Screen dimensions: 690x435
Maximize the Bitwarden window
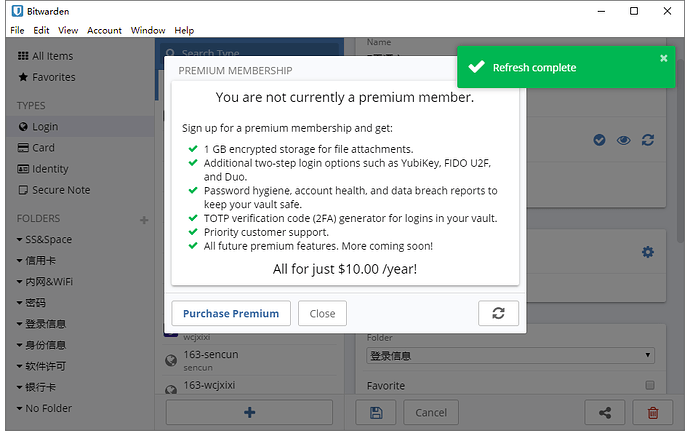pos(634,11)
